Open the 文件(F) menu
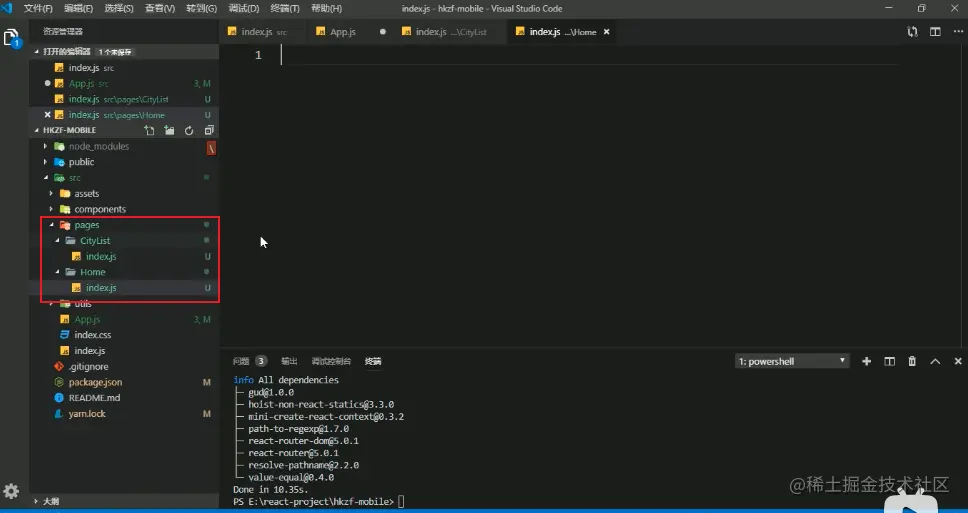 point(38,9)
